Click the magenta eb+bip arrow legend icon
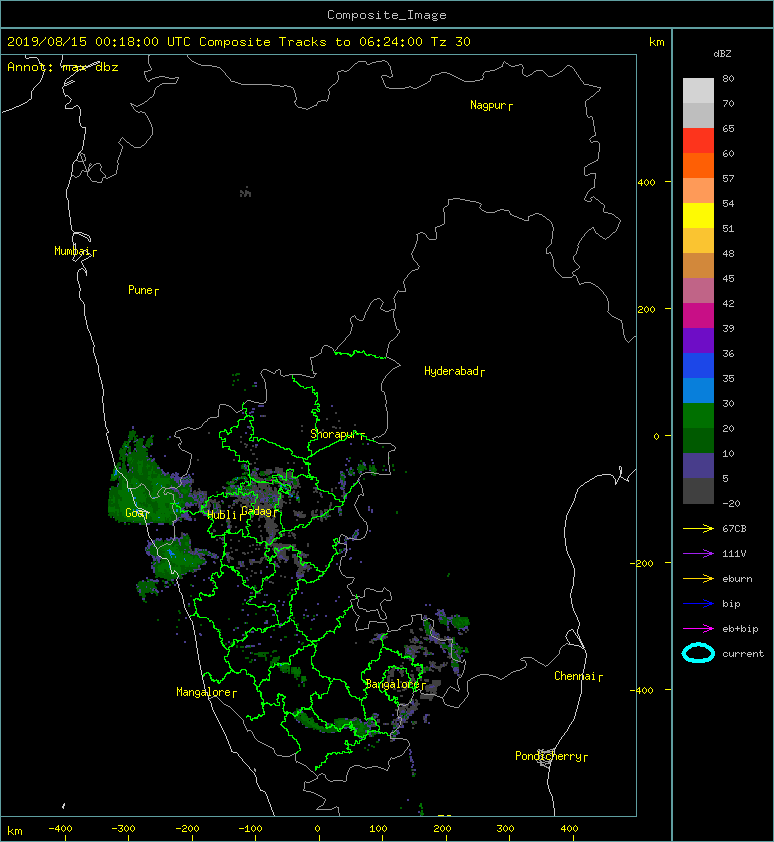Image resolution: width=774 pixels, height=842 pixels. click(698, 629)
